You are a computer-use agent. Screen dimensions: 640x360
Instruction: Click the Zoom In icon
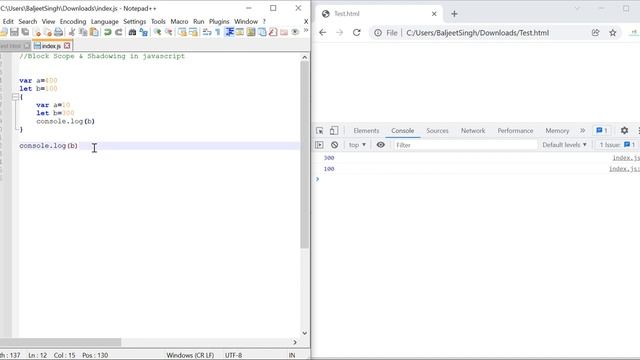(x=157, y=32)
